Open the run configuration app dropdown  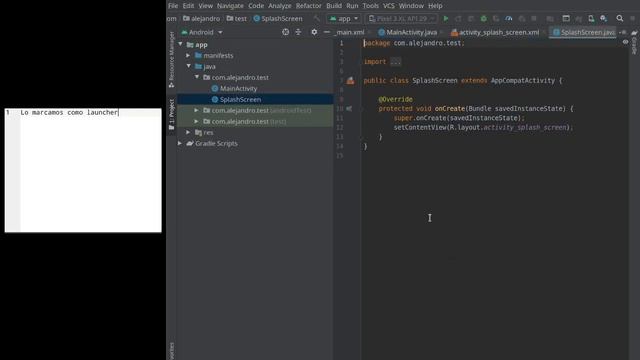(x=344, y=18)
